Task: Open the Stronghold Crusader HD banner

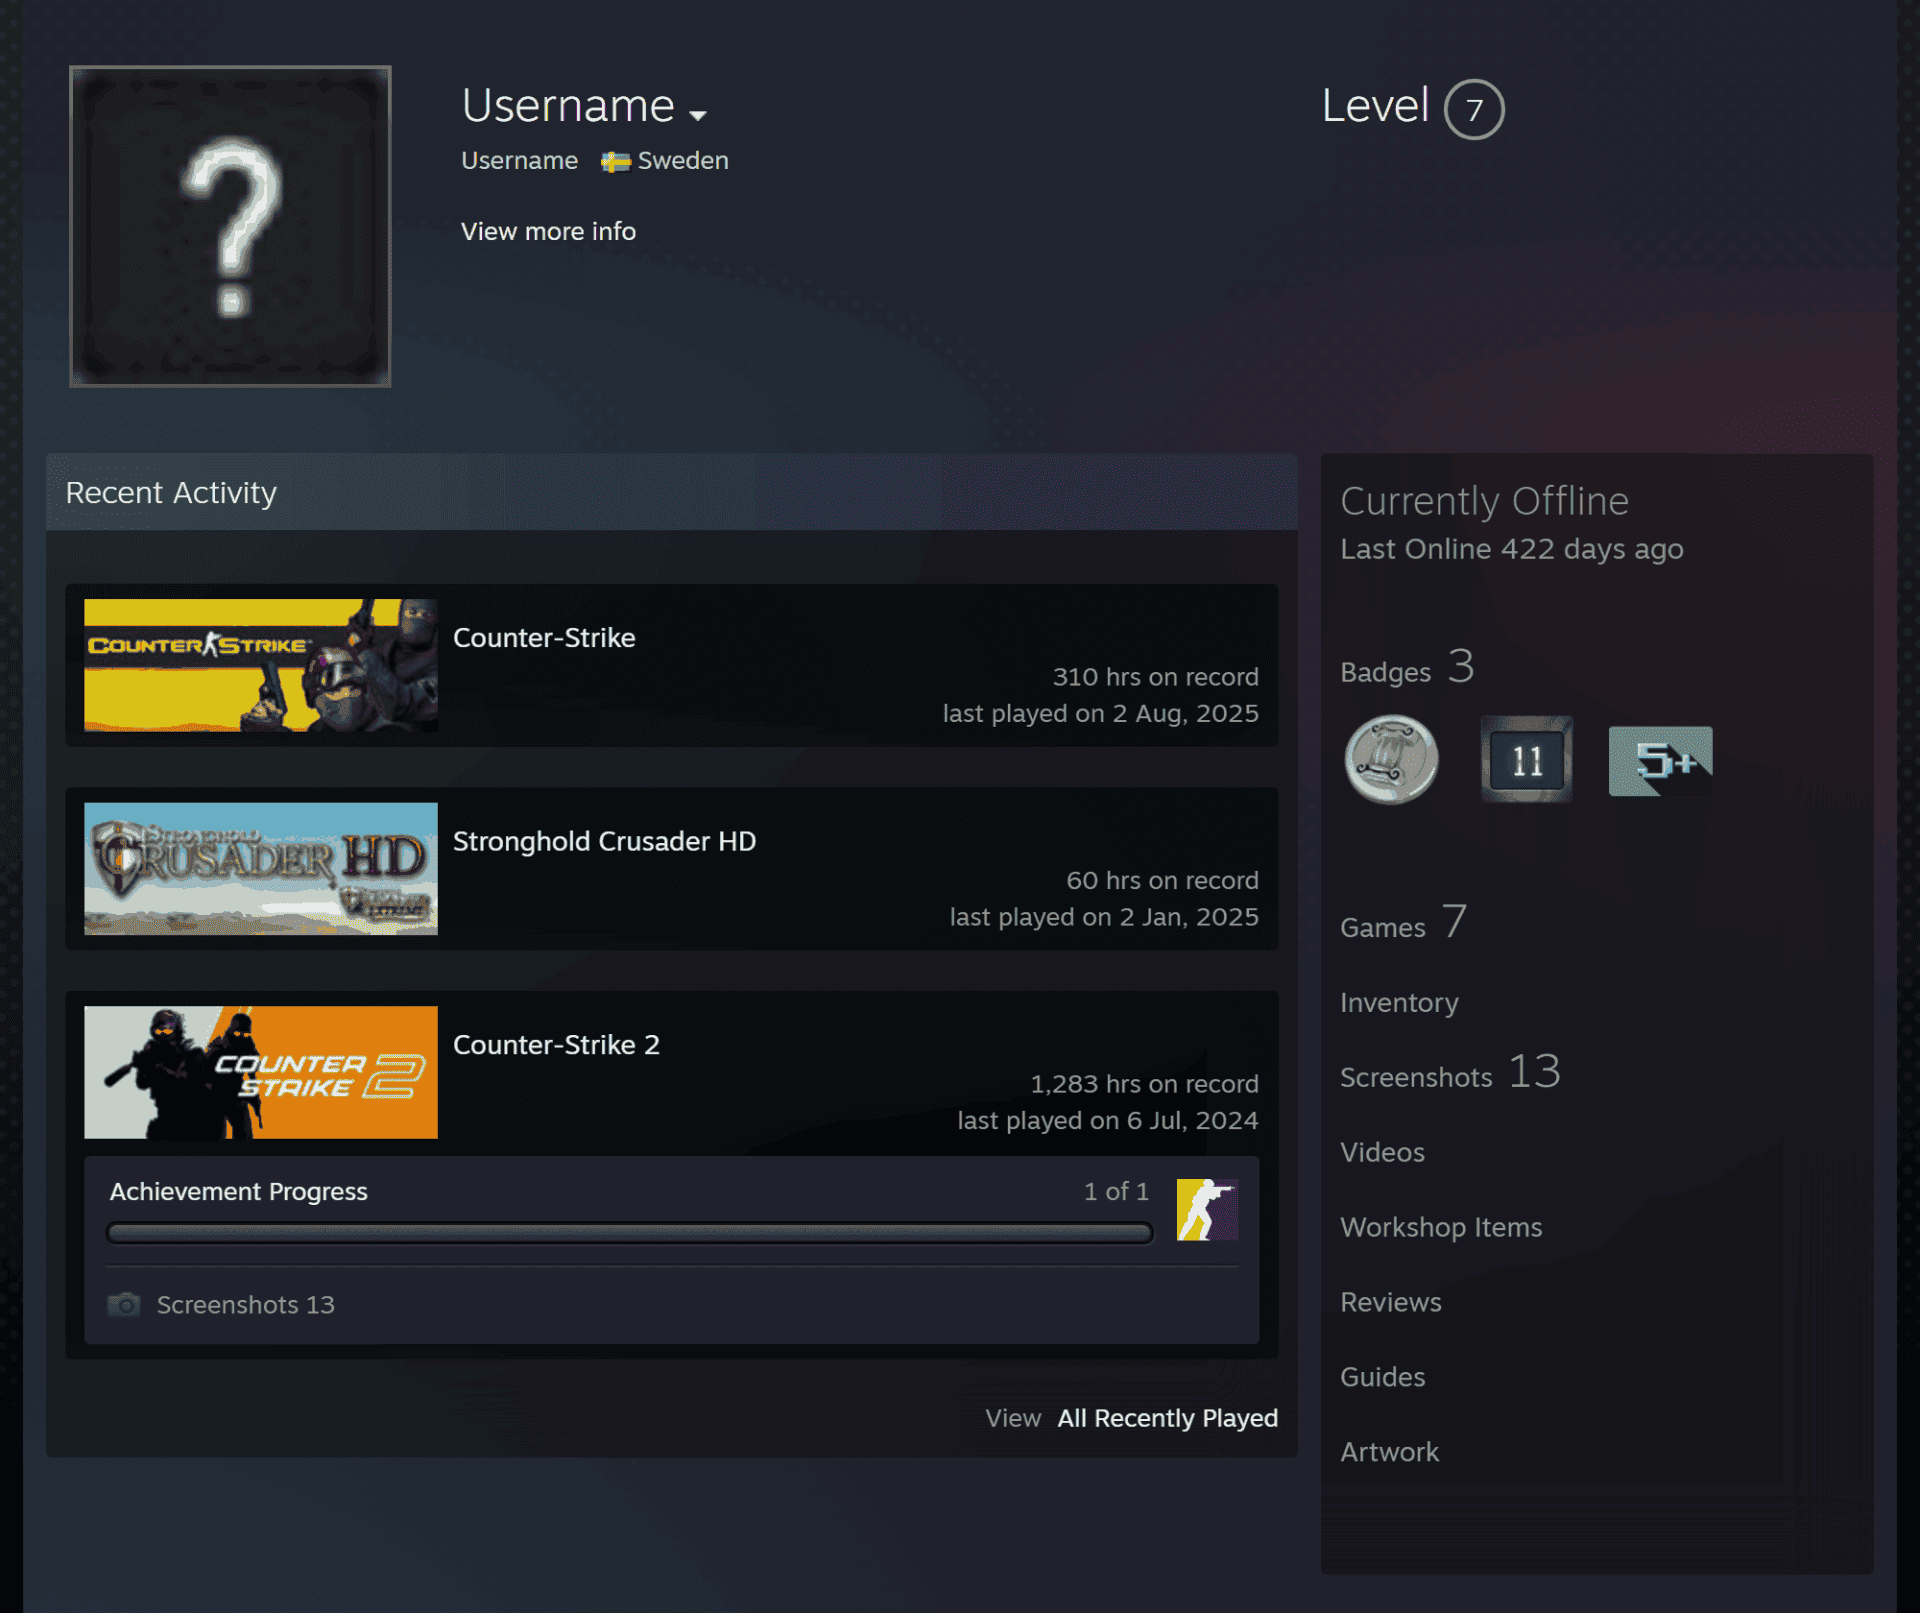Action: click(261, 869)
